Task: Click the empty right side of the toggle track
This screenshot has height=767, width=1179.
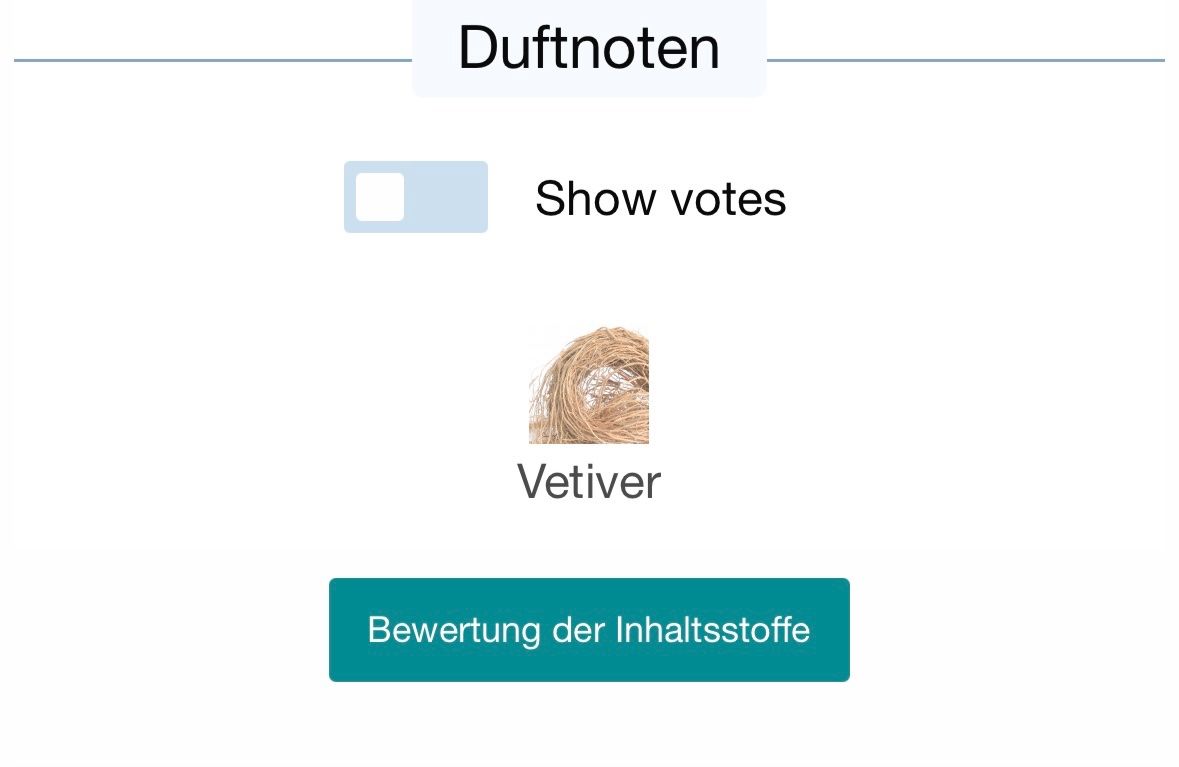Action: coord(447,197)
